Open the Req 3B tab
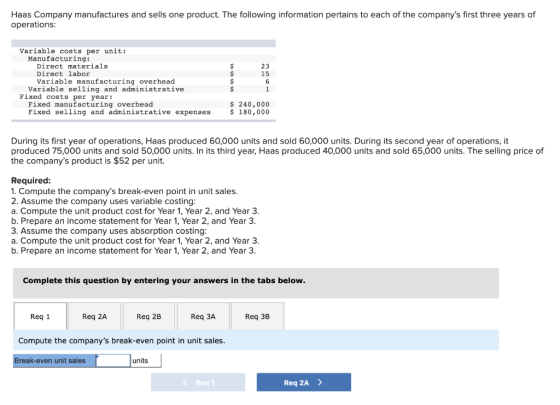This screenshot has height=405, width=560. pyautogui.click(x=258, y=316)
